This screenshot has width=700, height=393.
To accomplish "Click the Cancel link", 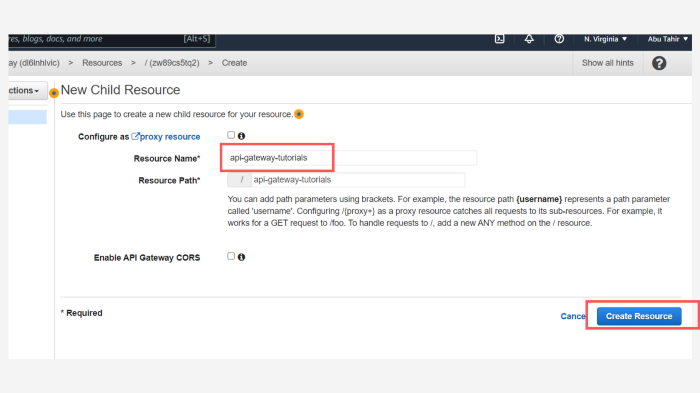I will (x=573, y=316).
